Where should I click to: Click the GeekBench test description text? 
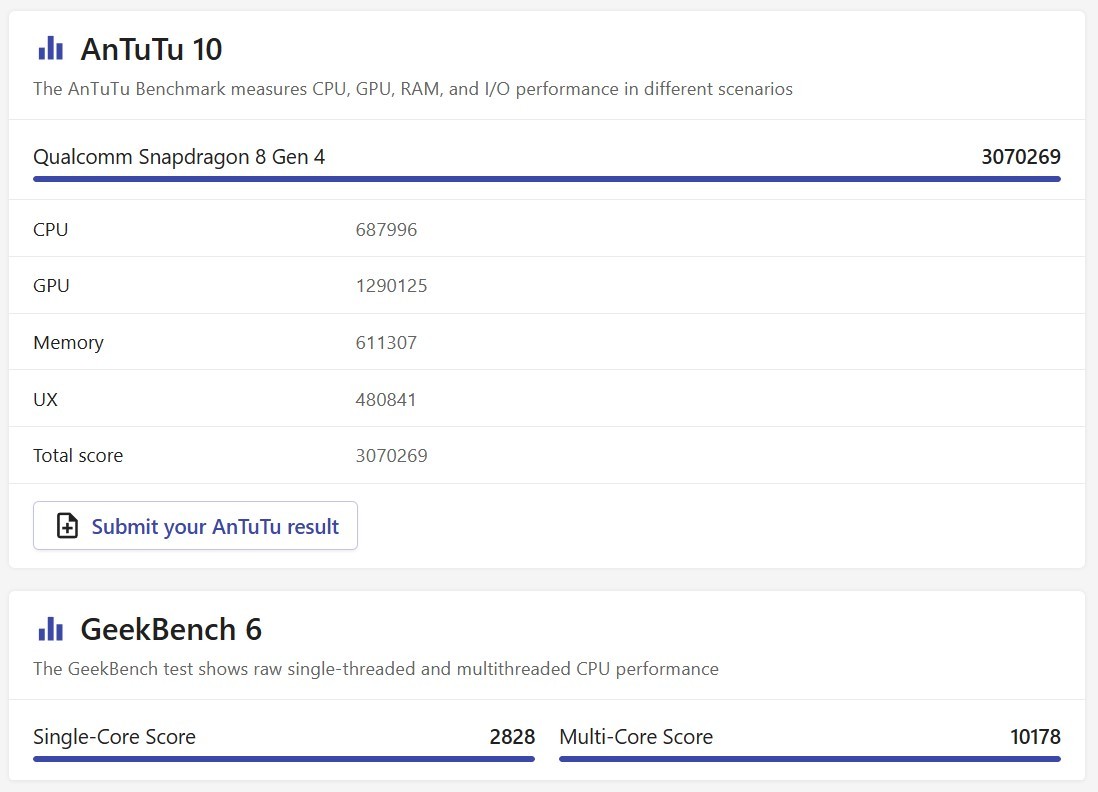pyautogui.click(x=375, y=668)
